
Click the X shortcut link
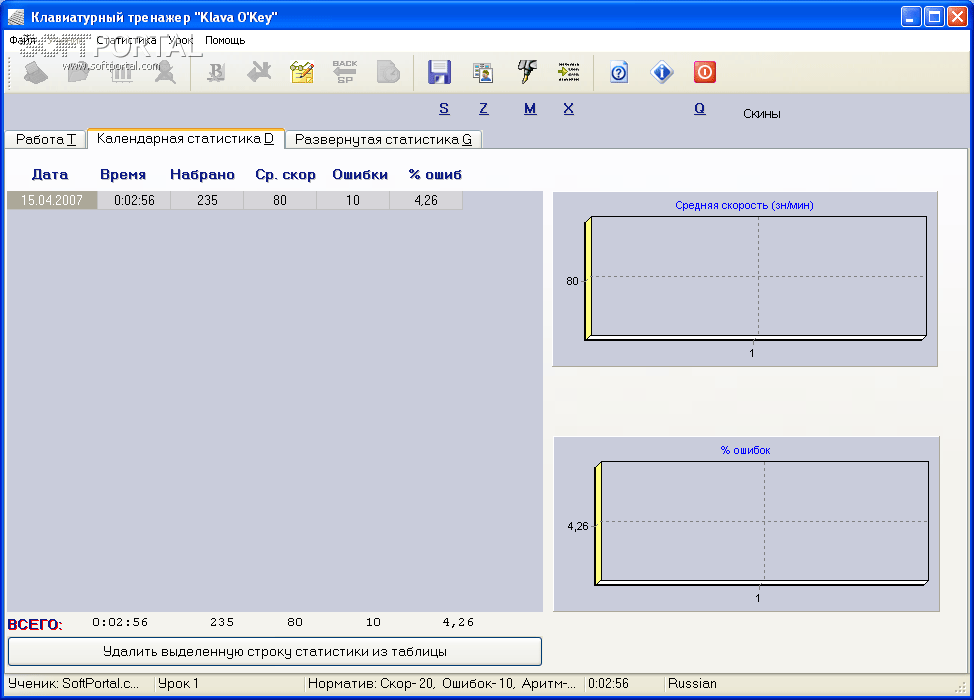click(x=568, y=109)
